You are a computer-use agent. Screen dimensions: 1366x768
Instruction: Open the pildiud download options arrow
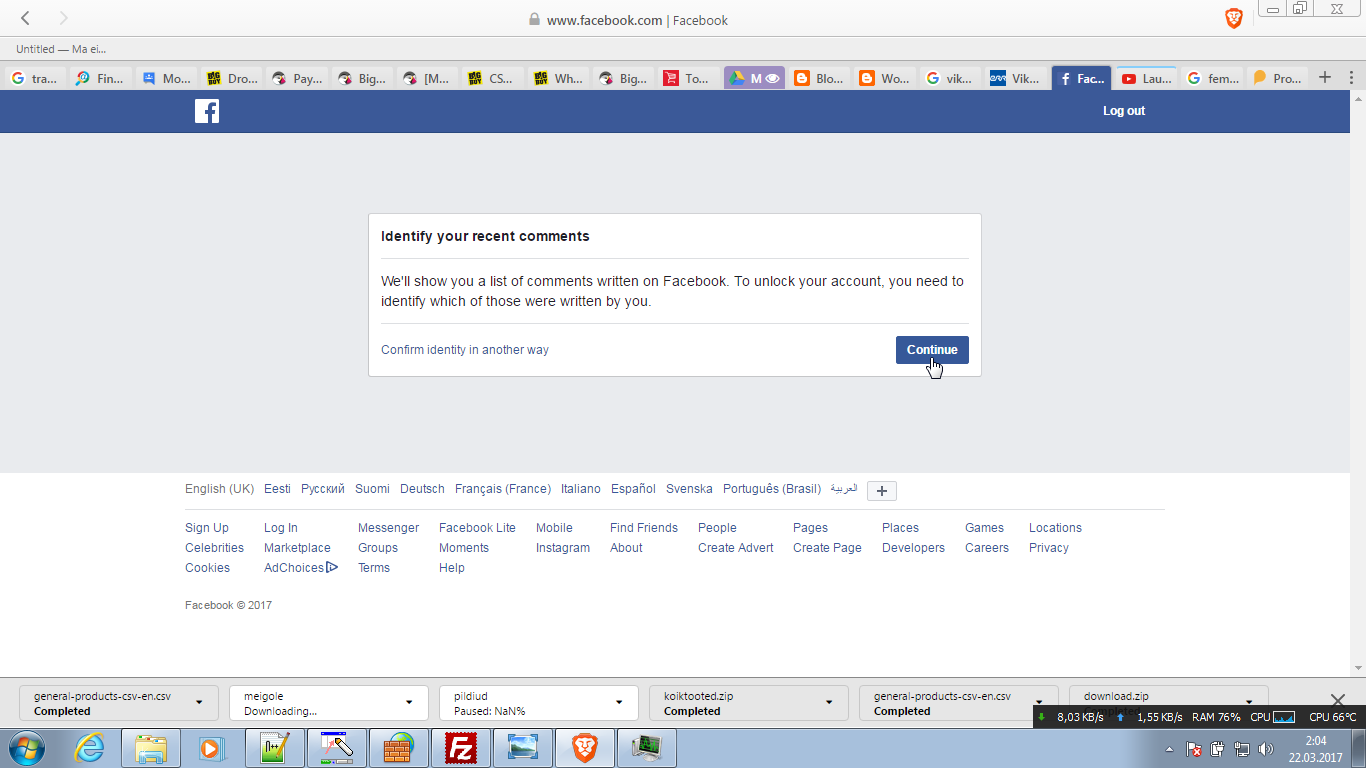[x=619, y=702]
